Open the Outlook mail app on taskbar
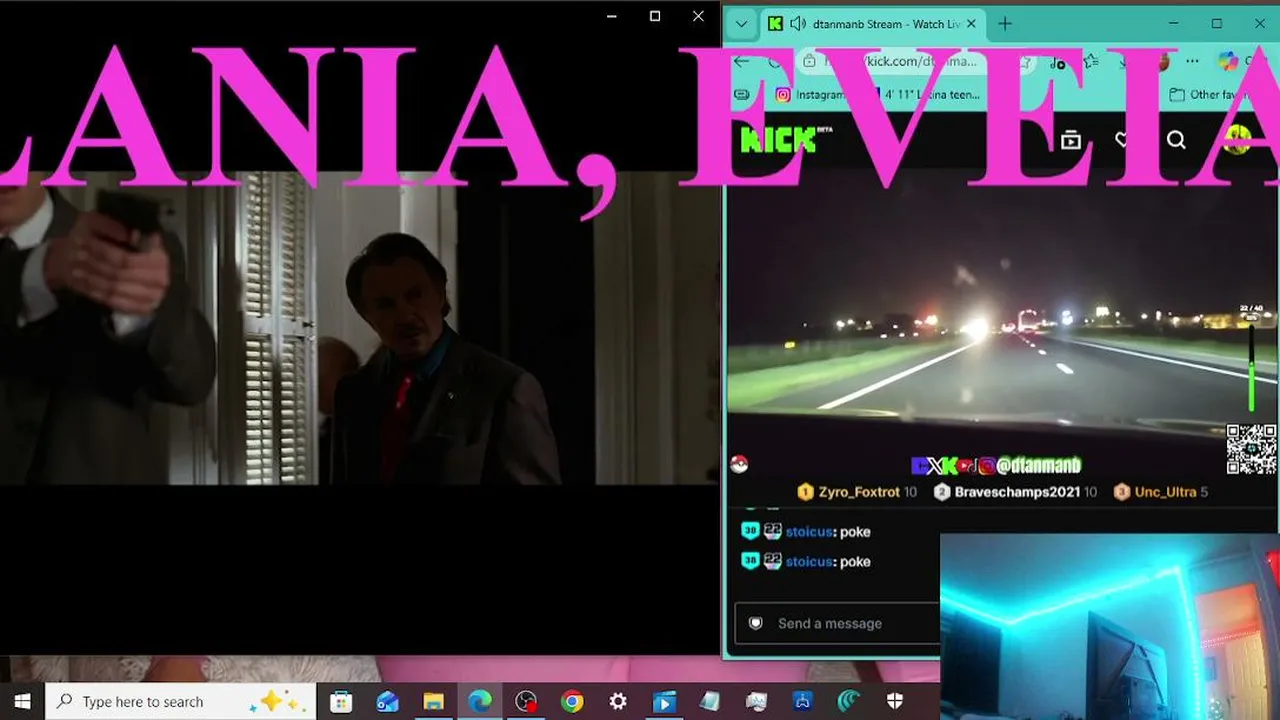The image size is (1280, 720). point(387,702)
